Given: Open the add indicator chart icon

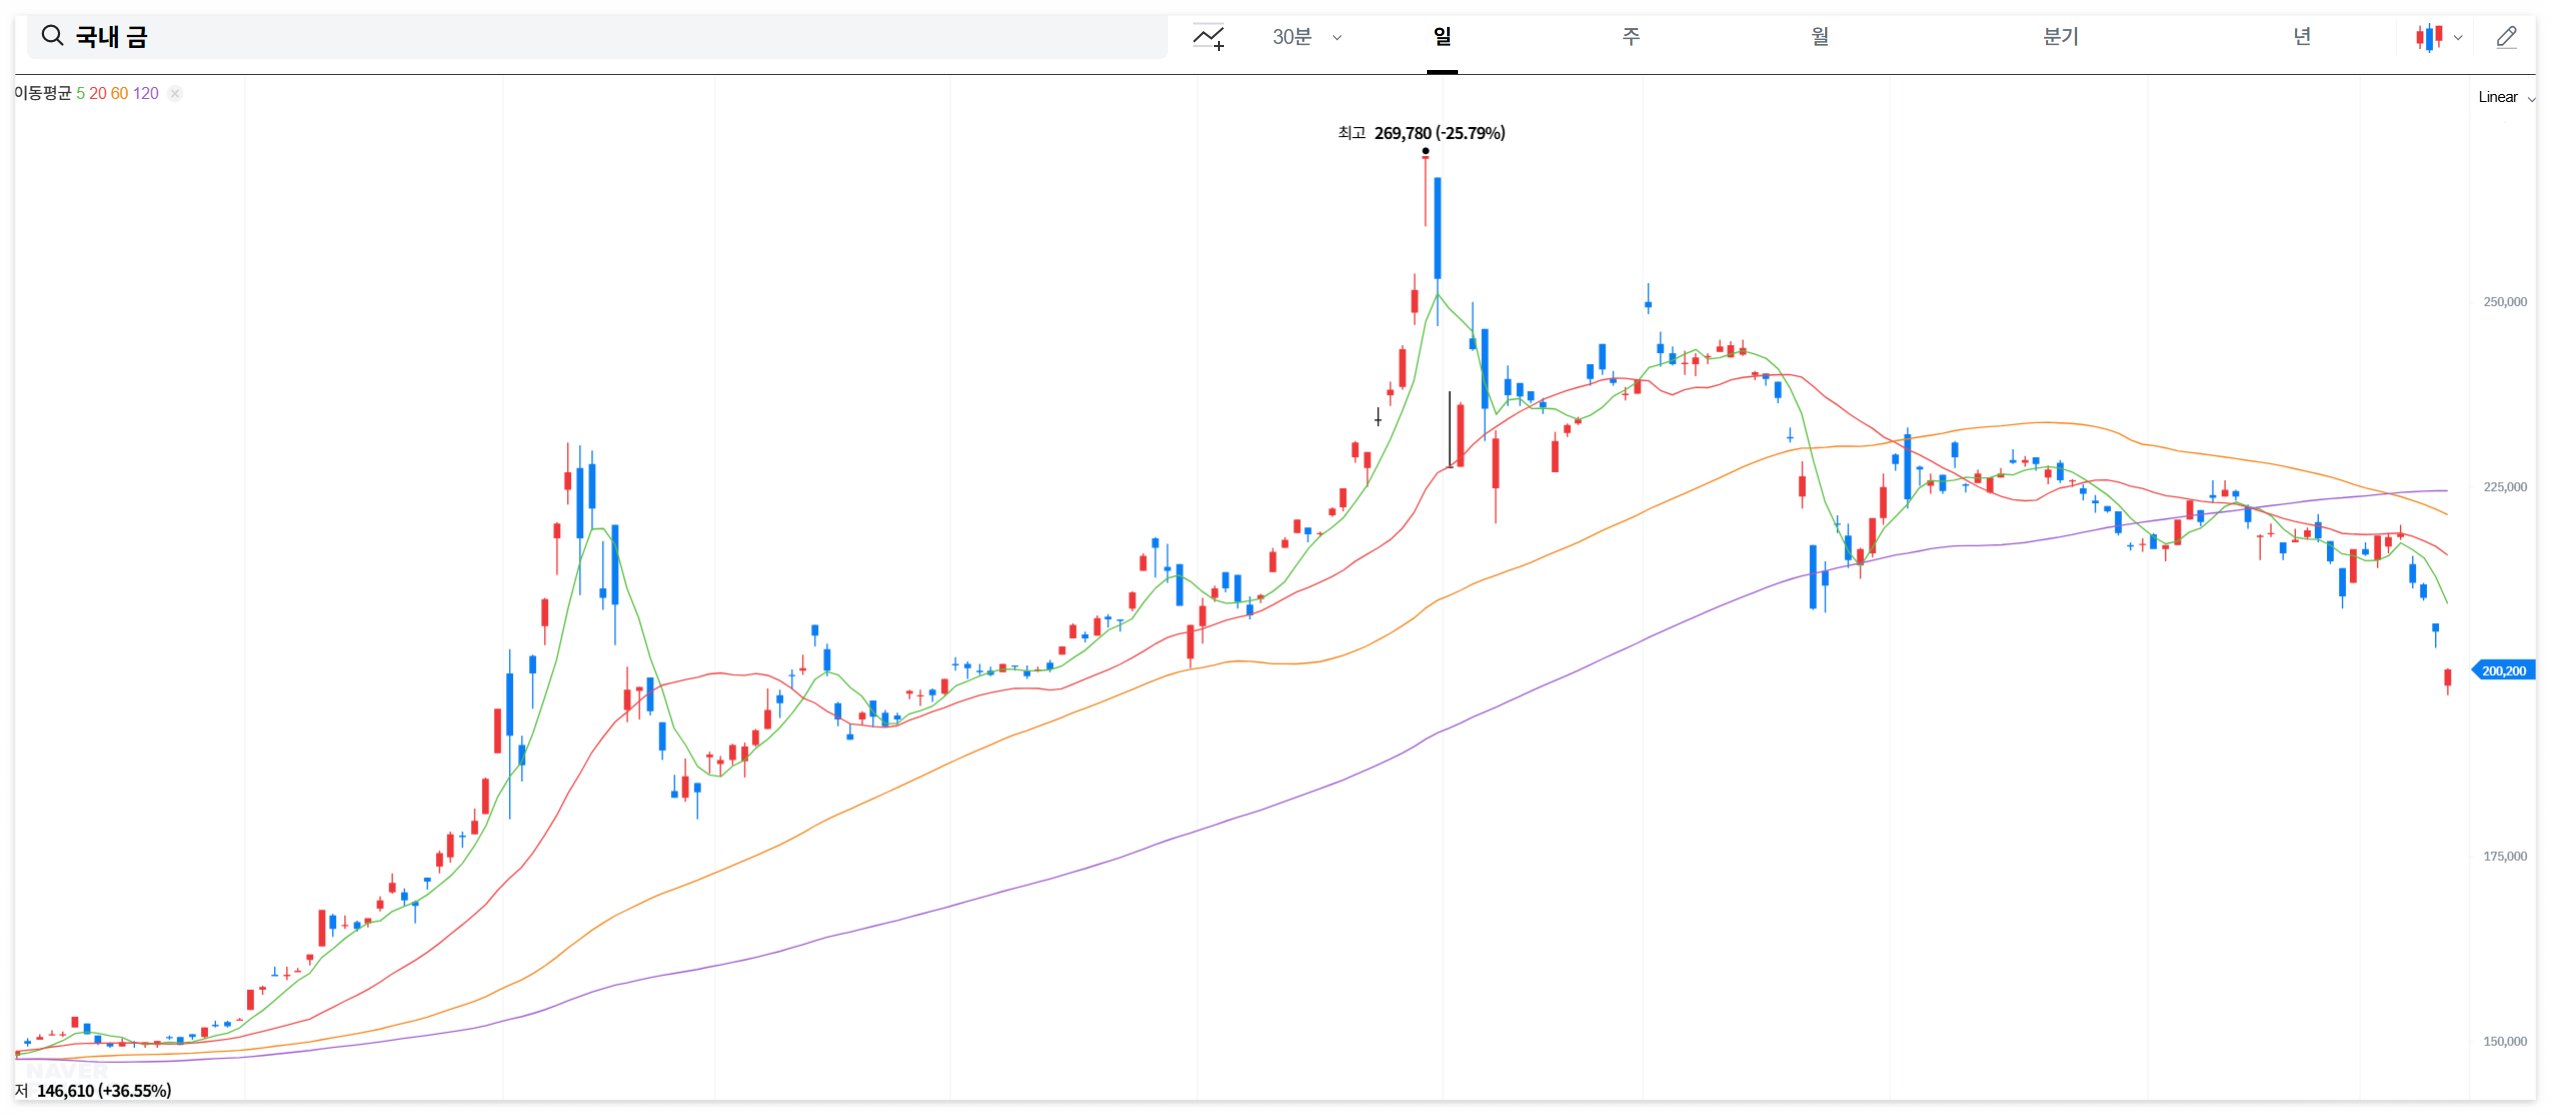Looking at the screenshot, I should click(1208, 37).
